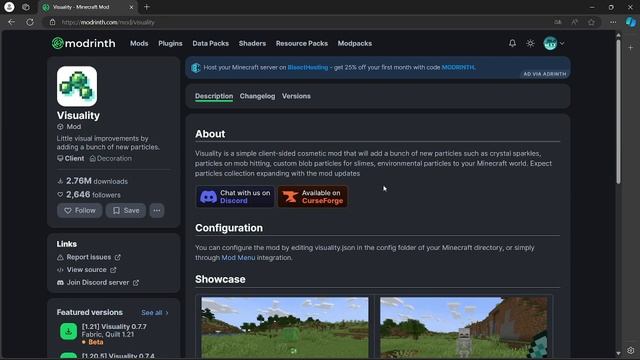Open the Report issues link
The height and width of the screenshot is (360, 640).
[89, 257]
